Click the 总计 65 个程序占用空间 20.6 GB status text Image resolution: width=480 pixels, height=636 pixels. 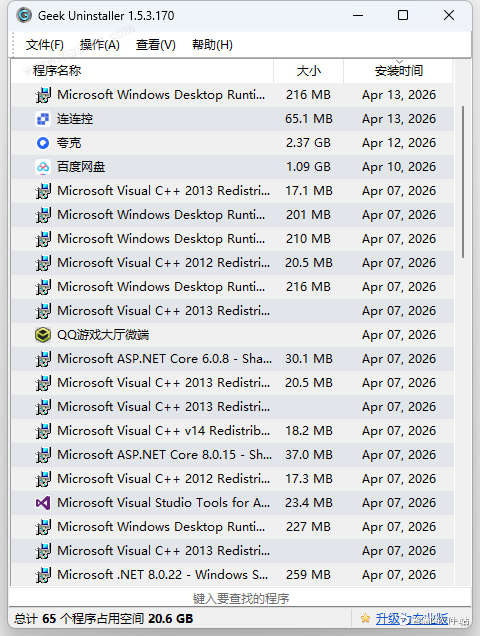[104, 619]
